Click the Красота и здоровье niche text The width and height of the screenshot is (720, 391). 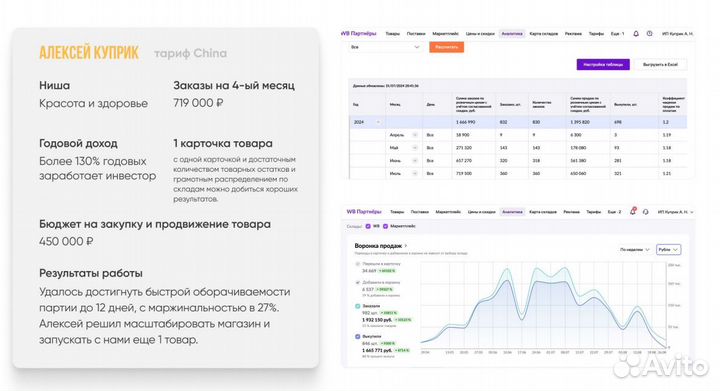93,103
